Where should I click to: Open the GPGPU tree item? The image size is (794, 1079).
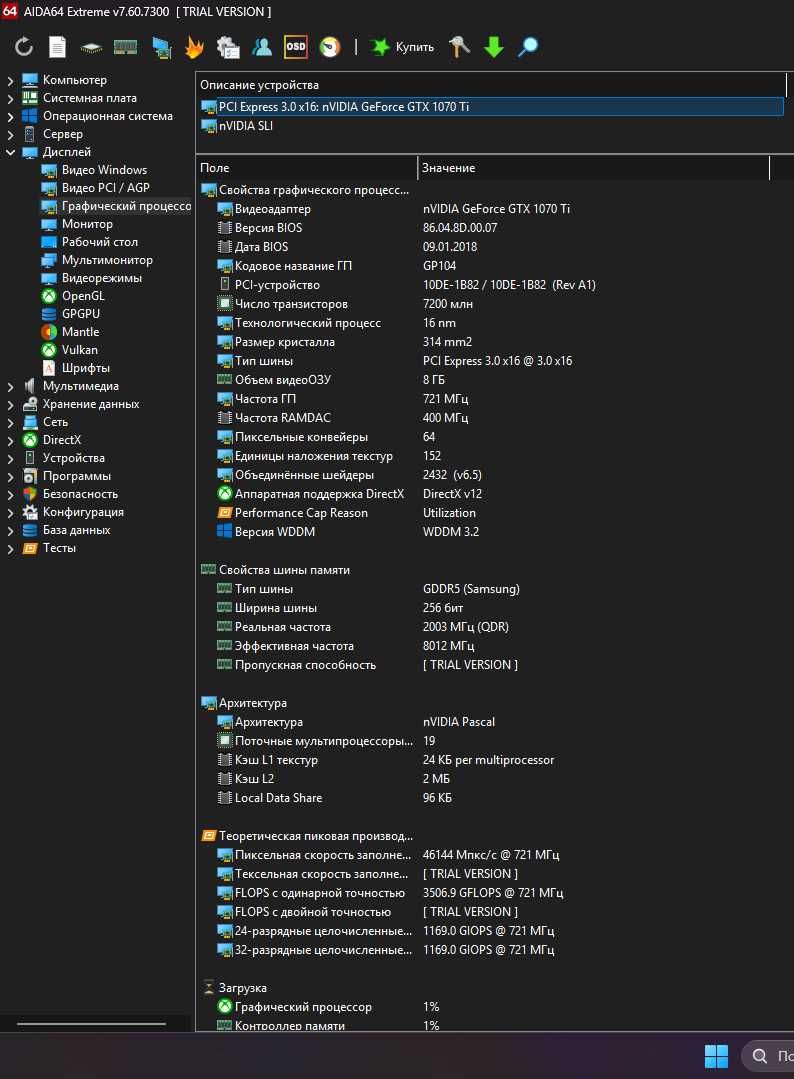70,314
